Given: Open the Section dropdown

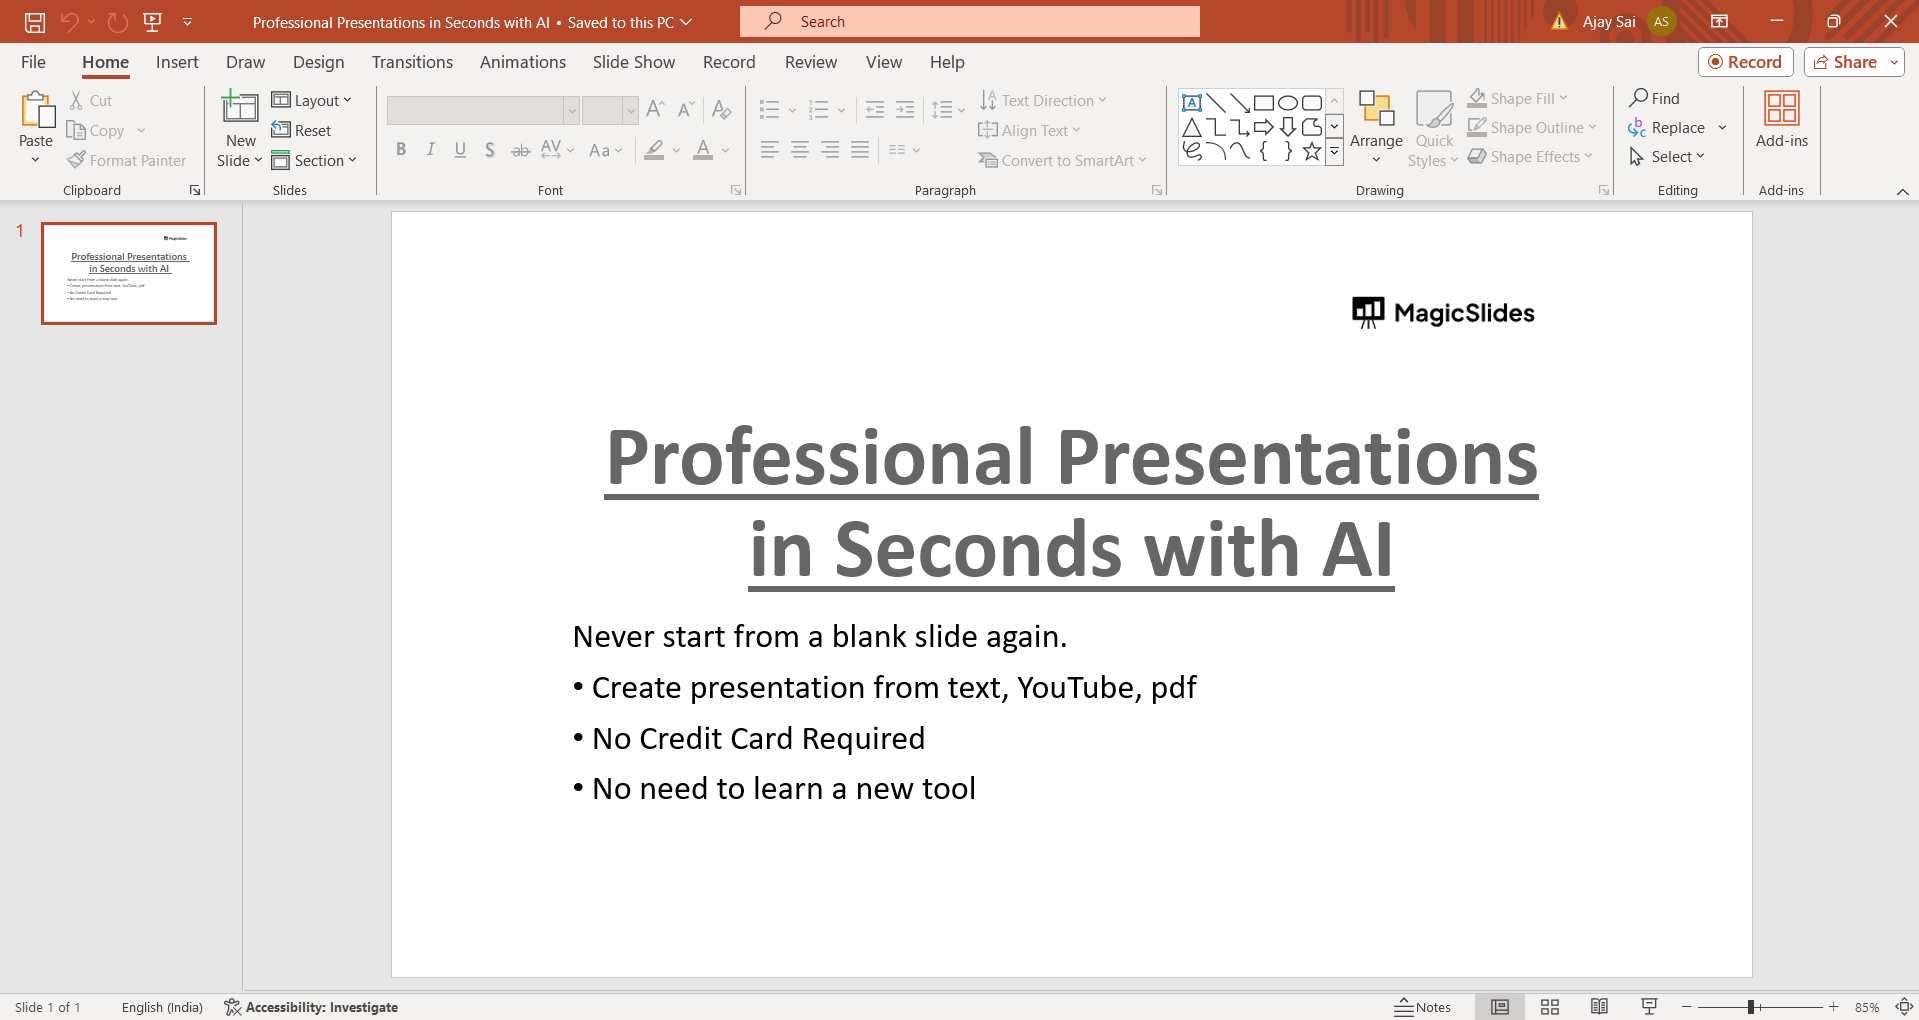Looking at the screenshot, I should point(314,160).
